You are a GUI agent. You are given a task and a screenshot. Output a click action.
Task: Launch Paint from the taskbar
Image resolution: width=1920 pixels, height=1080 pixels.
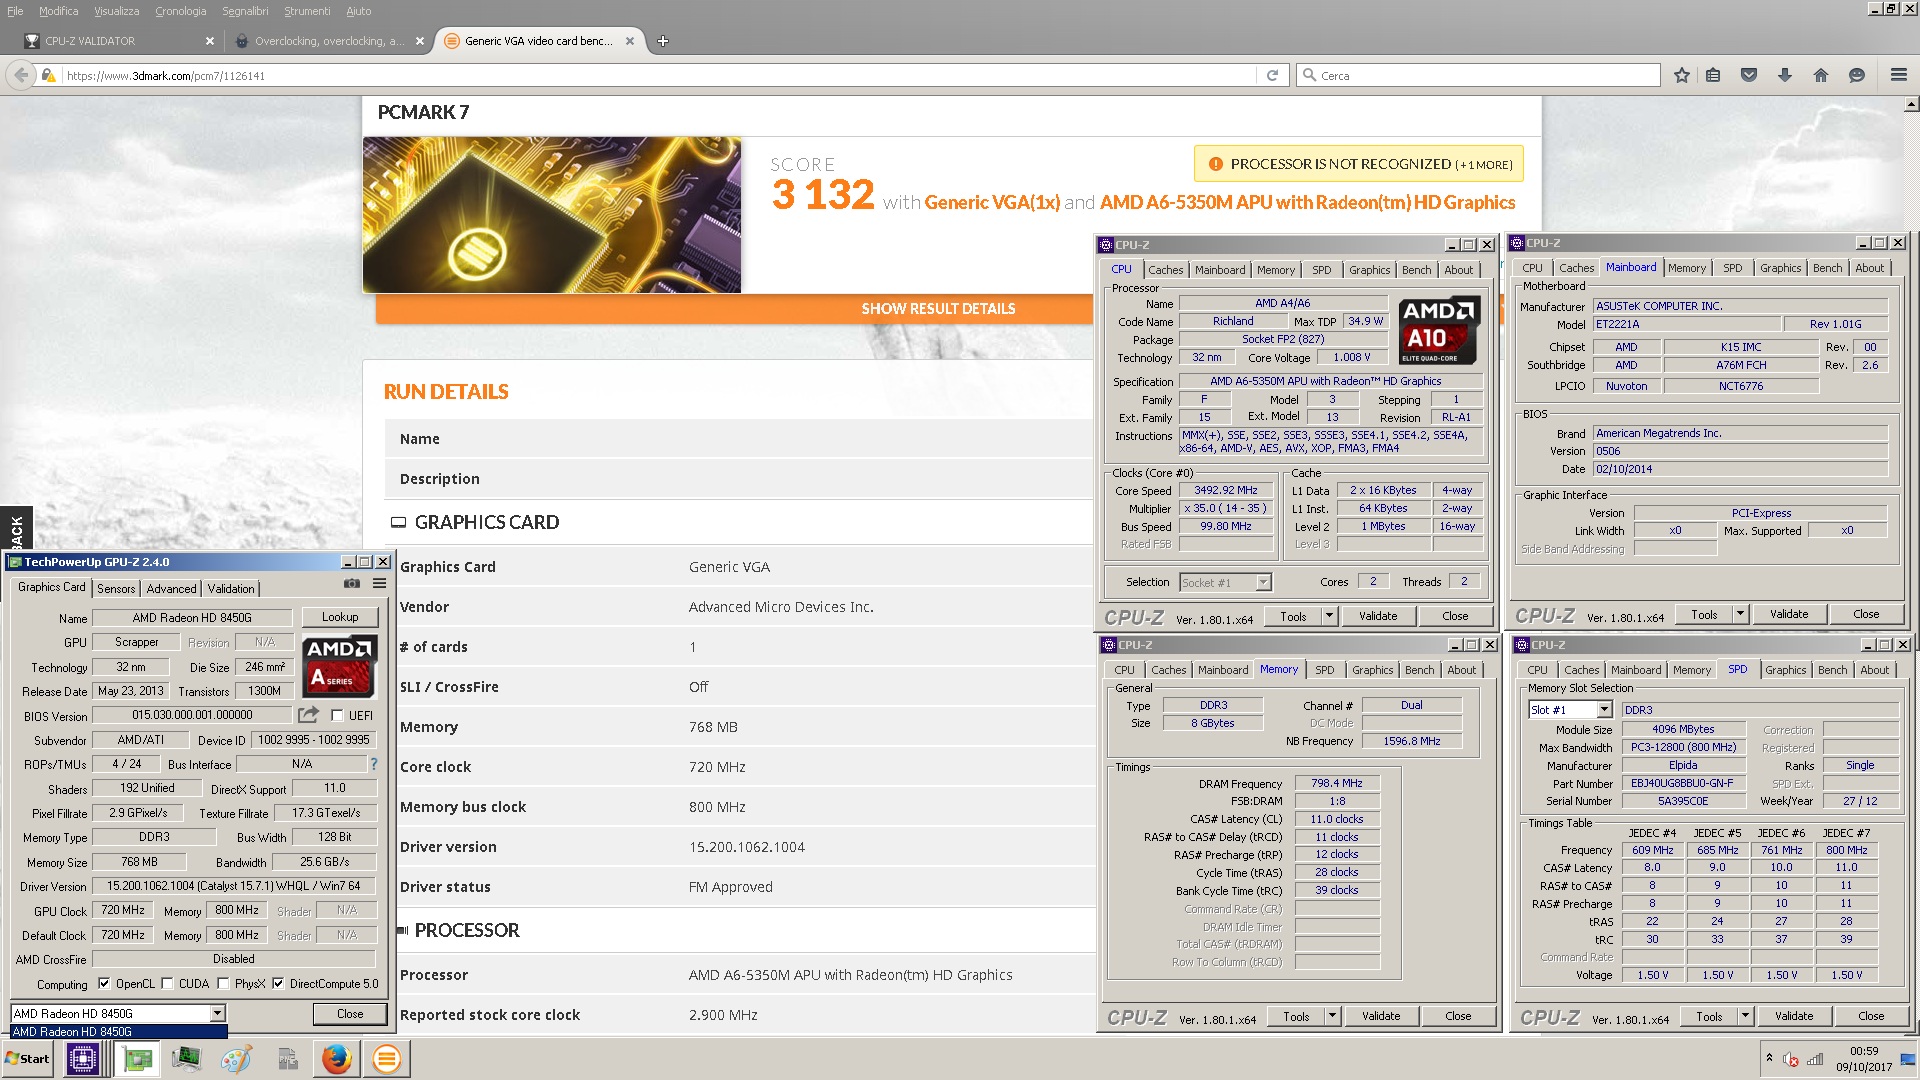point(236,1058)
